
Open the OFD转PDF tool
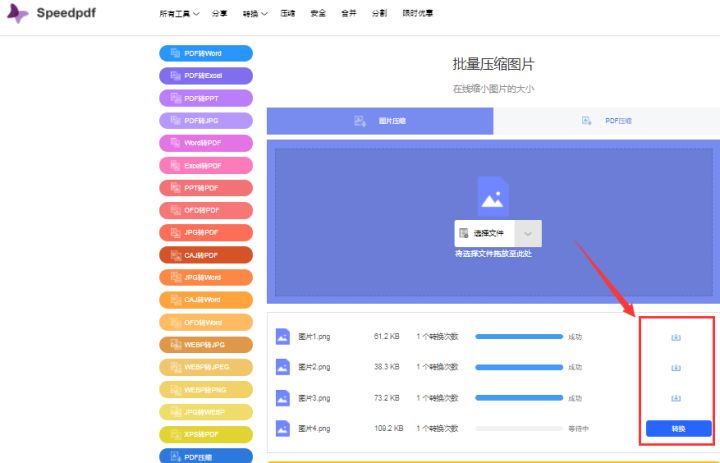click(x=206, y=210)
